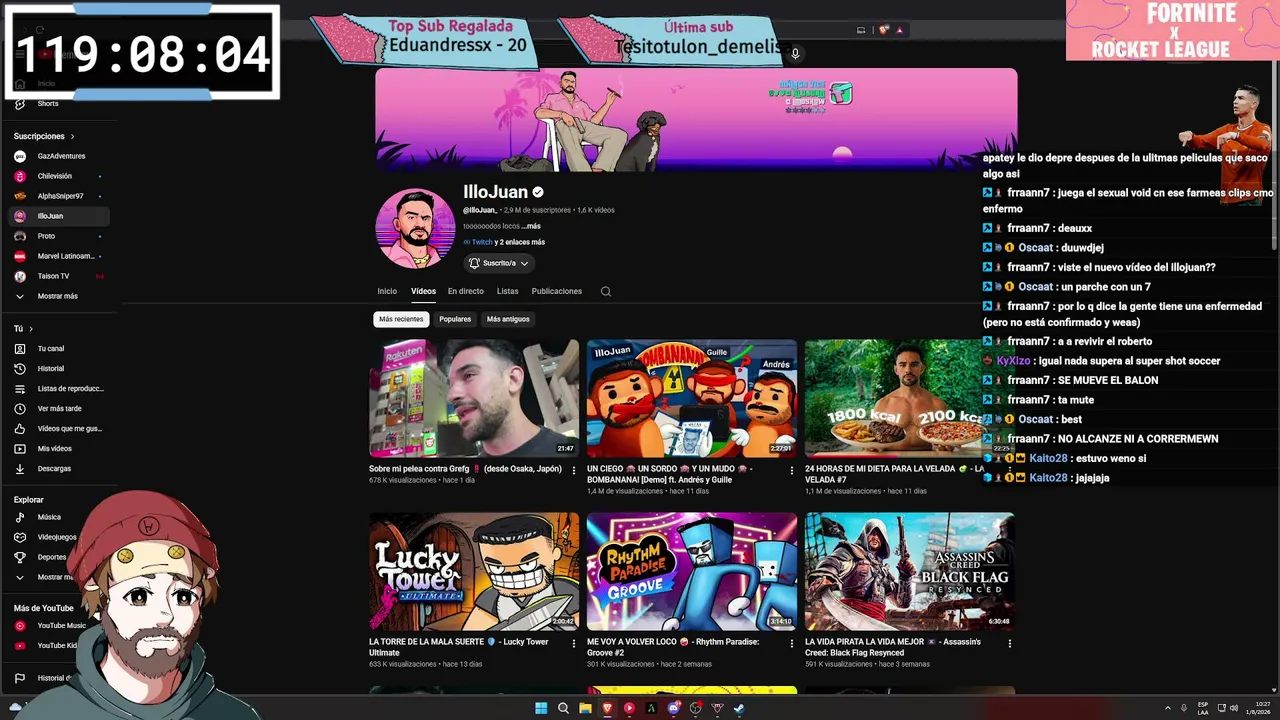Open volume control in system tray
The height and width of the screenshot is (720, 1280).
[1234, 708]
